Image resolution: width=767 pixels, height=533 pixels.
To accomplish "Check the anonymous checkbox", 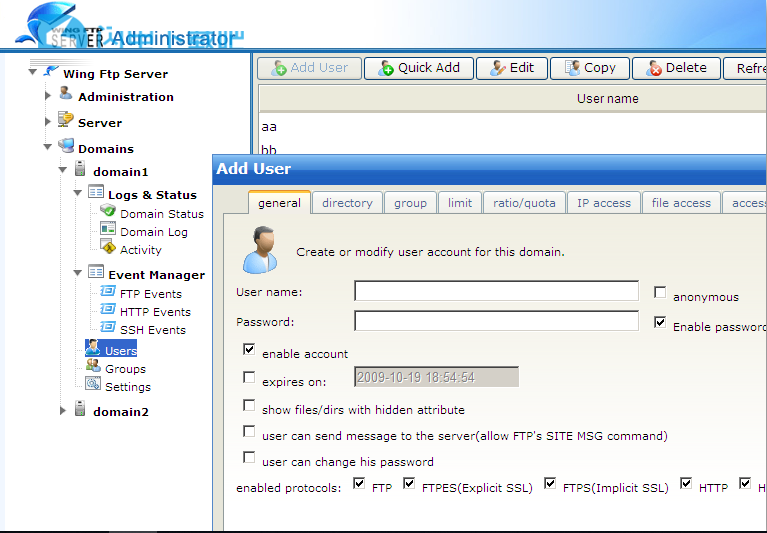I will 660,292.
